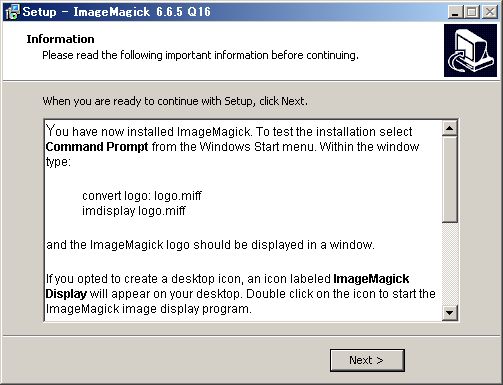
Task: Click the "logo should be displayed" sentence
Action: pos(210,245)
